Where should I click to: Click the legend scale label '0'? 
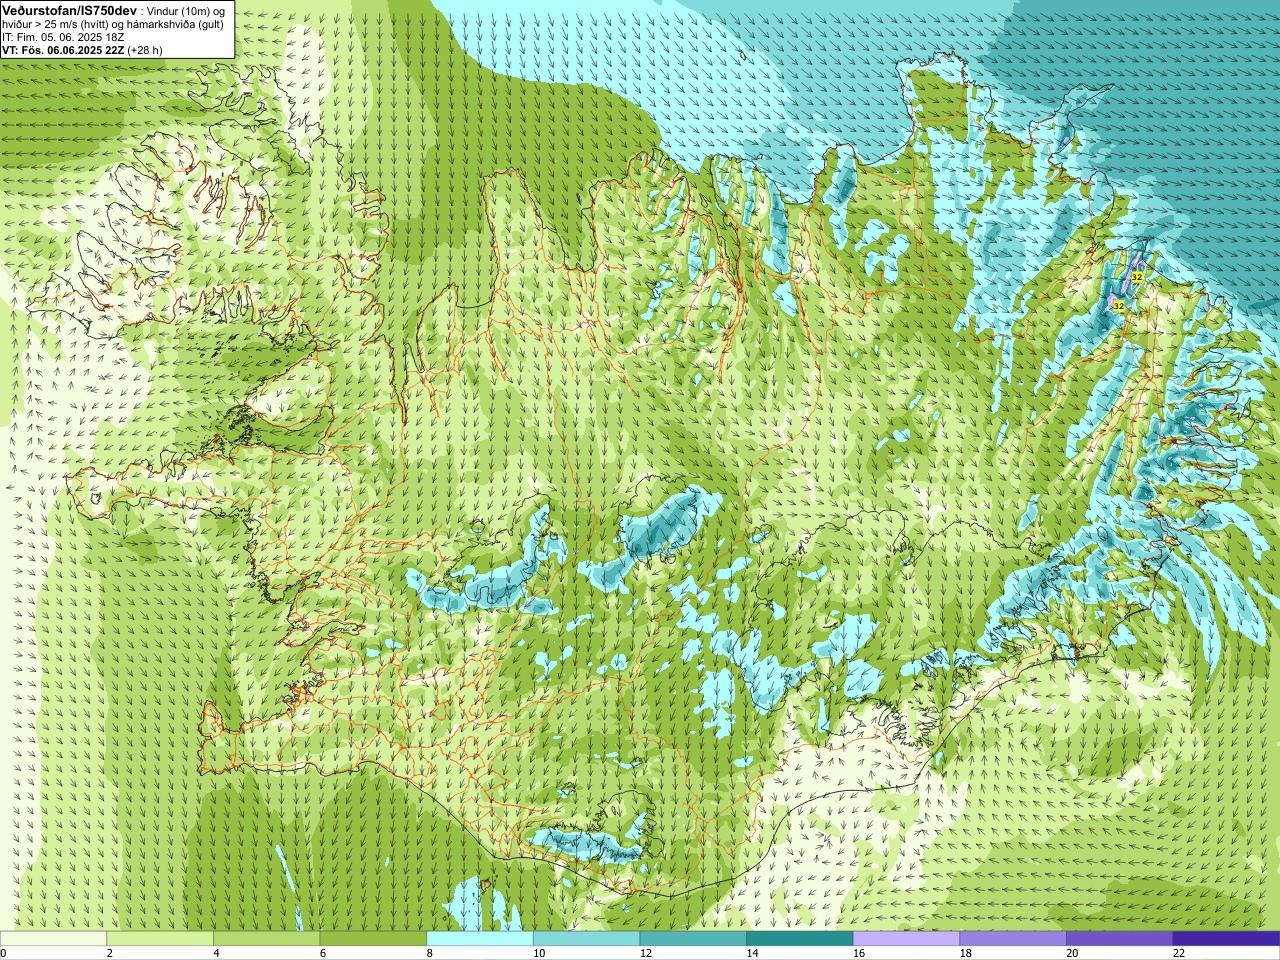3,953
